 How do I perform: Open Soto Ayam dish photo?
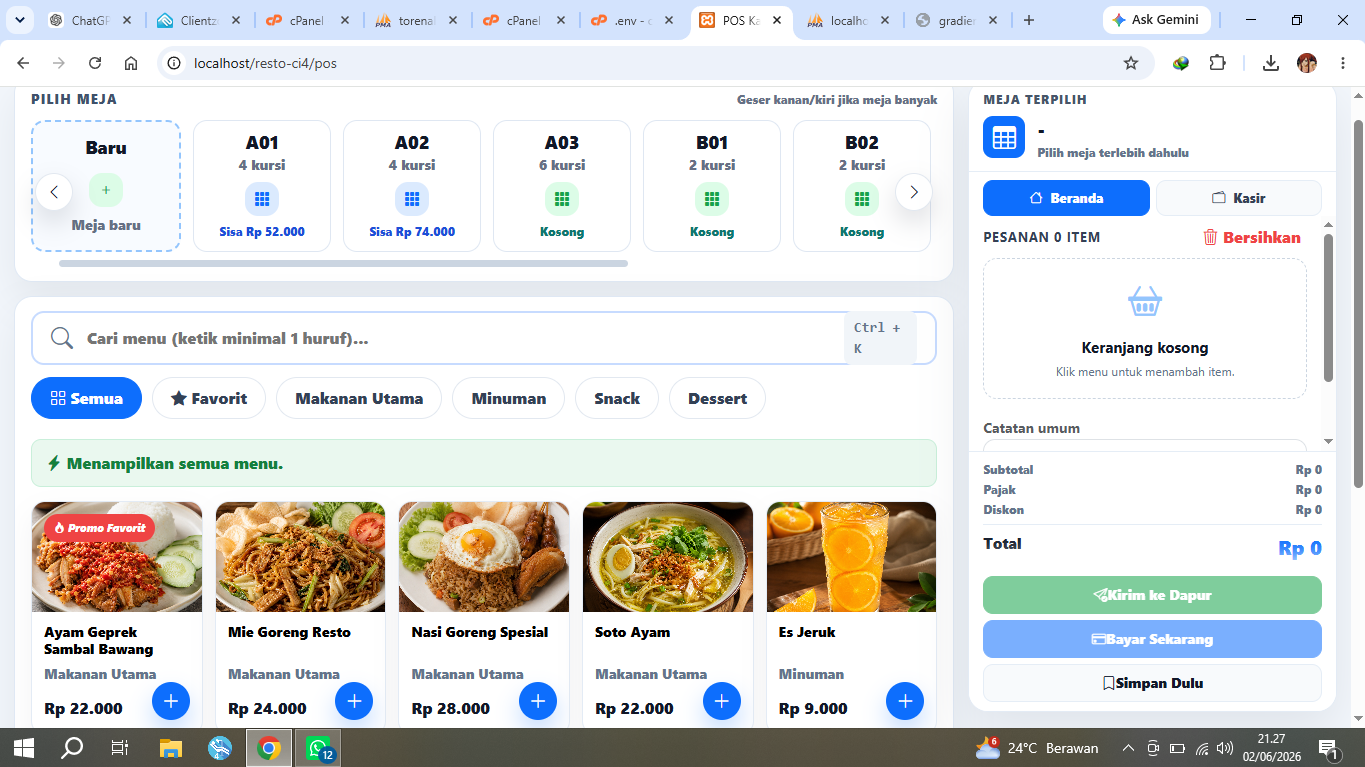668,557
